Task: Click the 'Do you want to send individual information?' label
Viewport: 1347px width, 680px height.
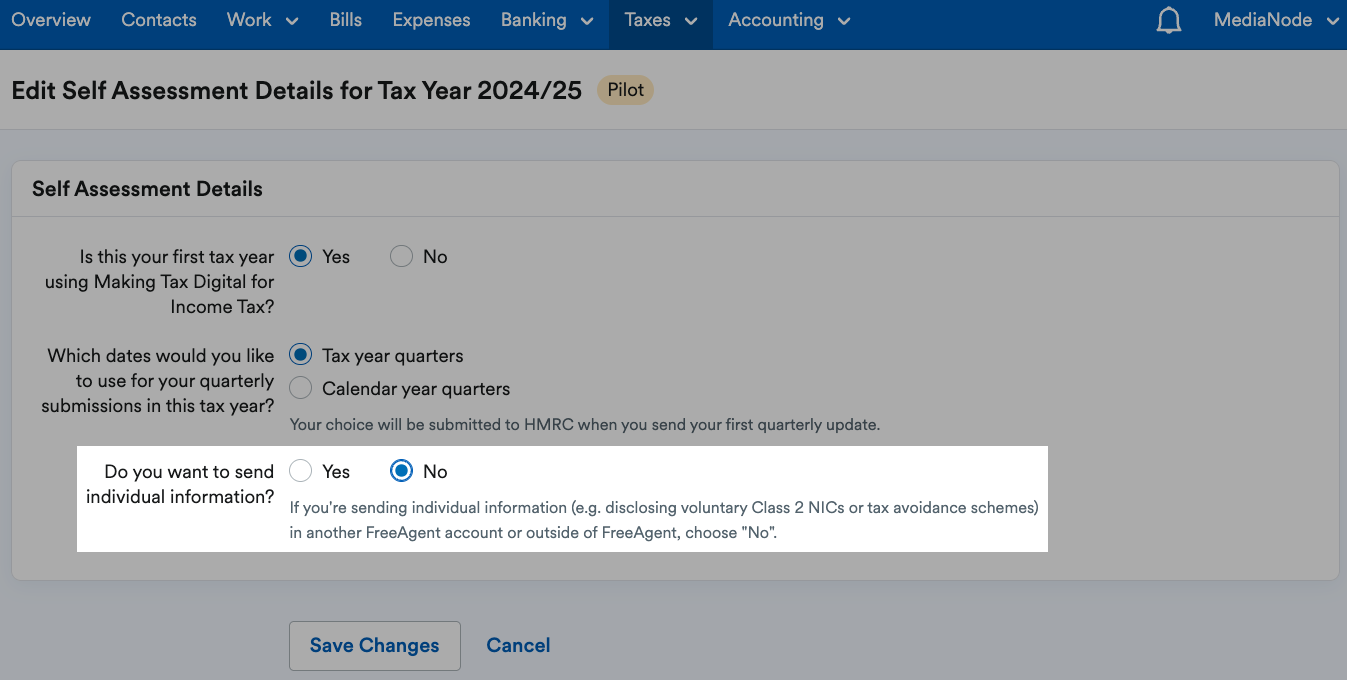Action: 180,484
